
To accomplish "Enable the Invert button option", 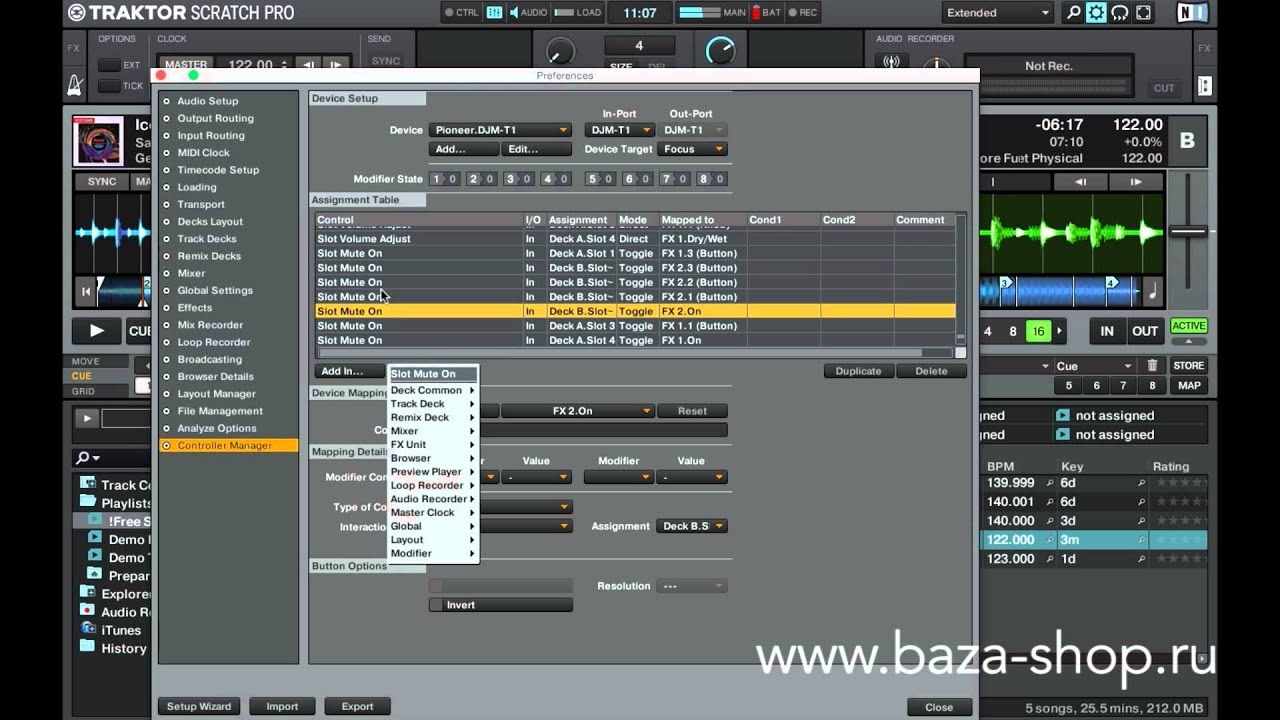I will click(x=500, y=605).
